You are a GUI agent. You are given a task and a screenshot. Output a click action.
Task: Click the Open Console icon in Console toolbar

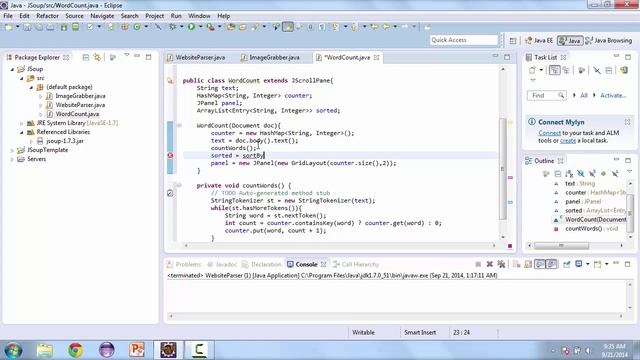pos(598,264)
